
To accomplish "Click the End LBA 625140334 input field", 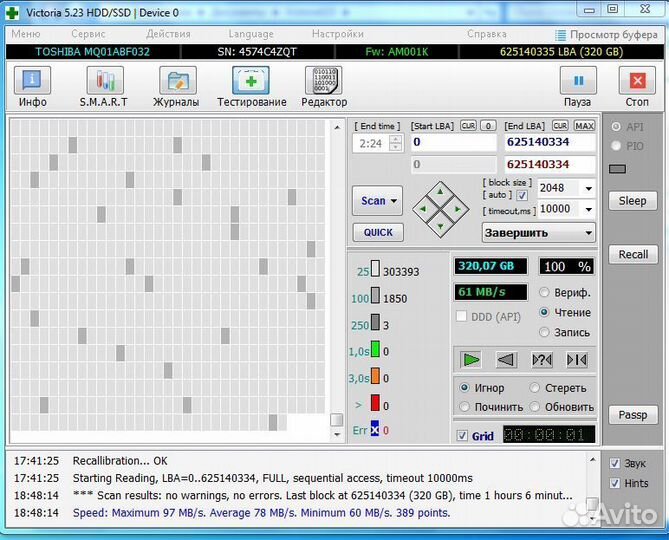I will pos(550,142).
